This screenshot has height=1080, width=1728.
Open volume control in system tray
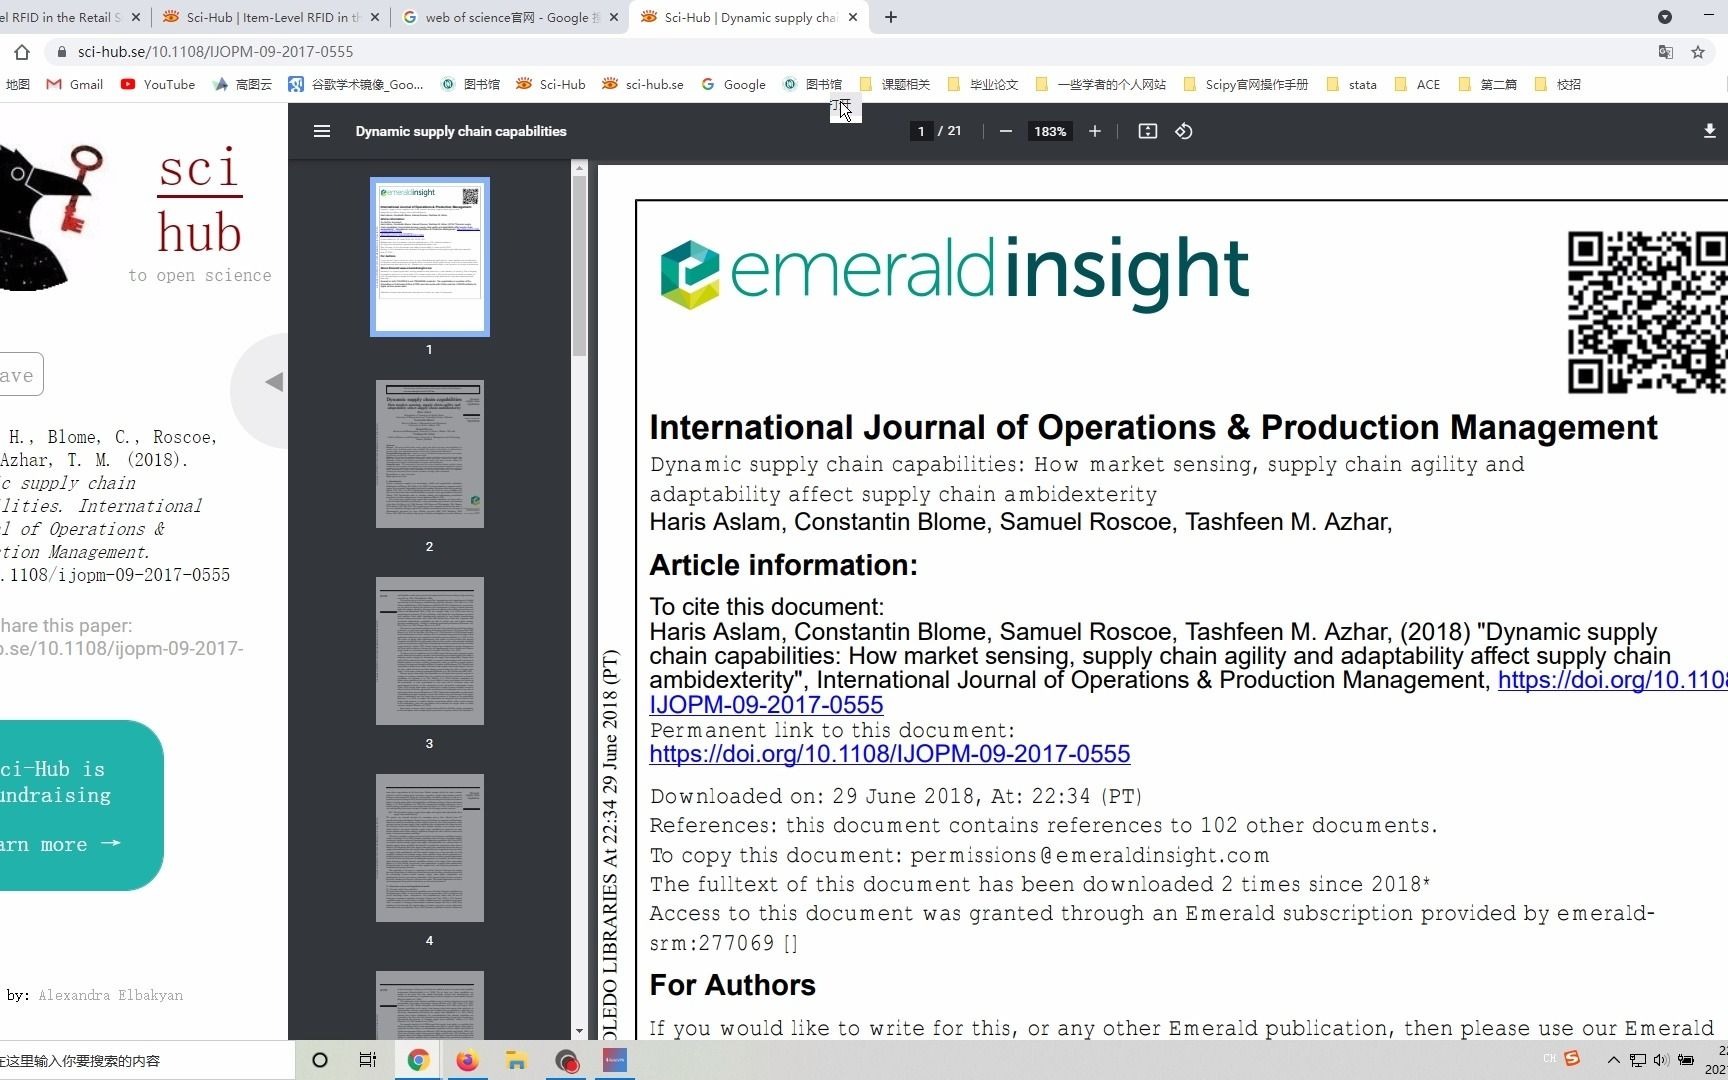click(x=1661, y=1060)
